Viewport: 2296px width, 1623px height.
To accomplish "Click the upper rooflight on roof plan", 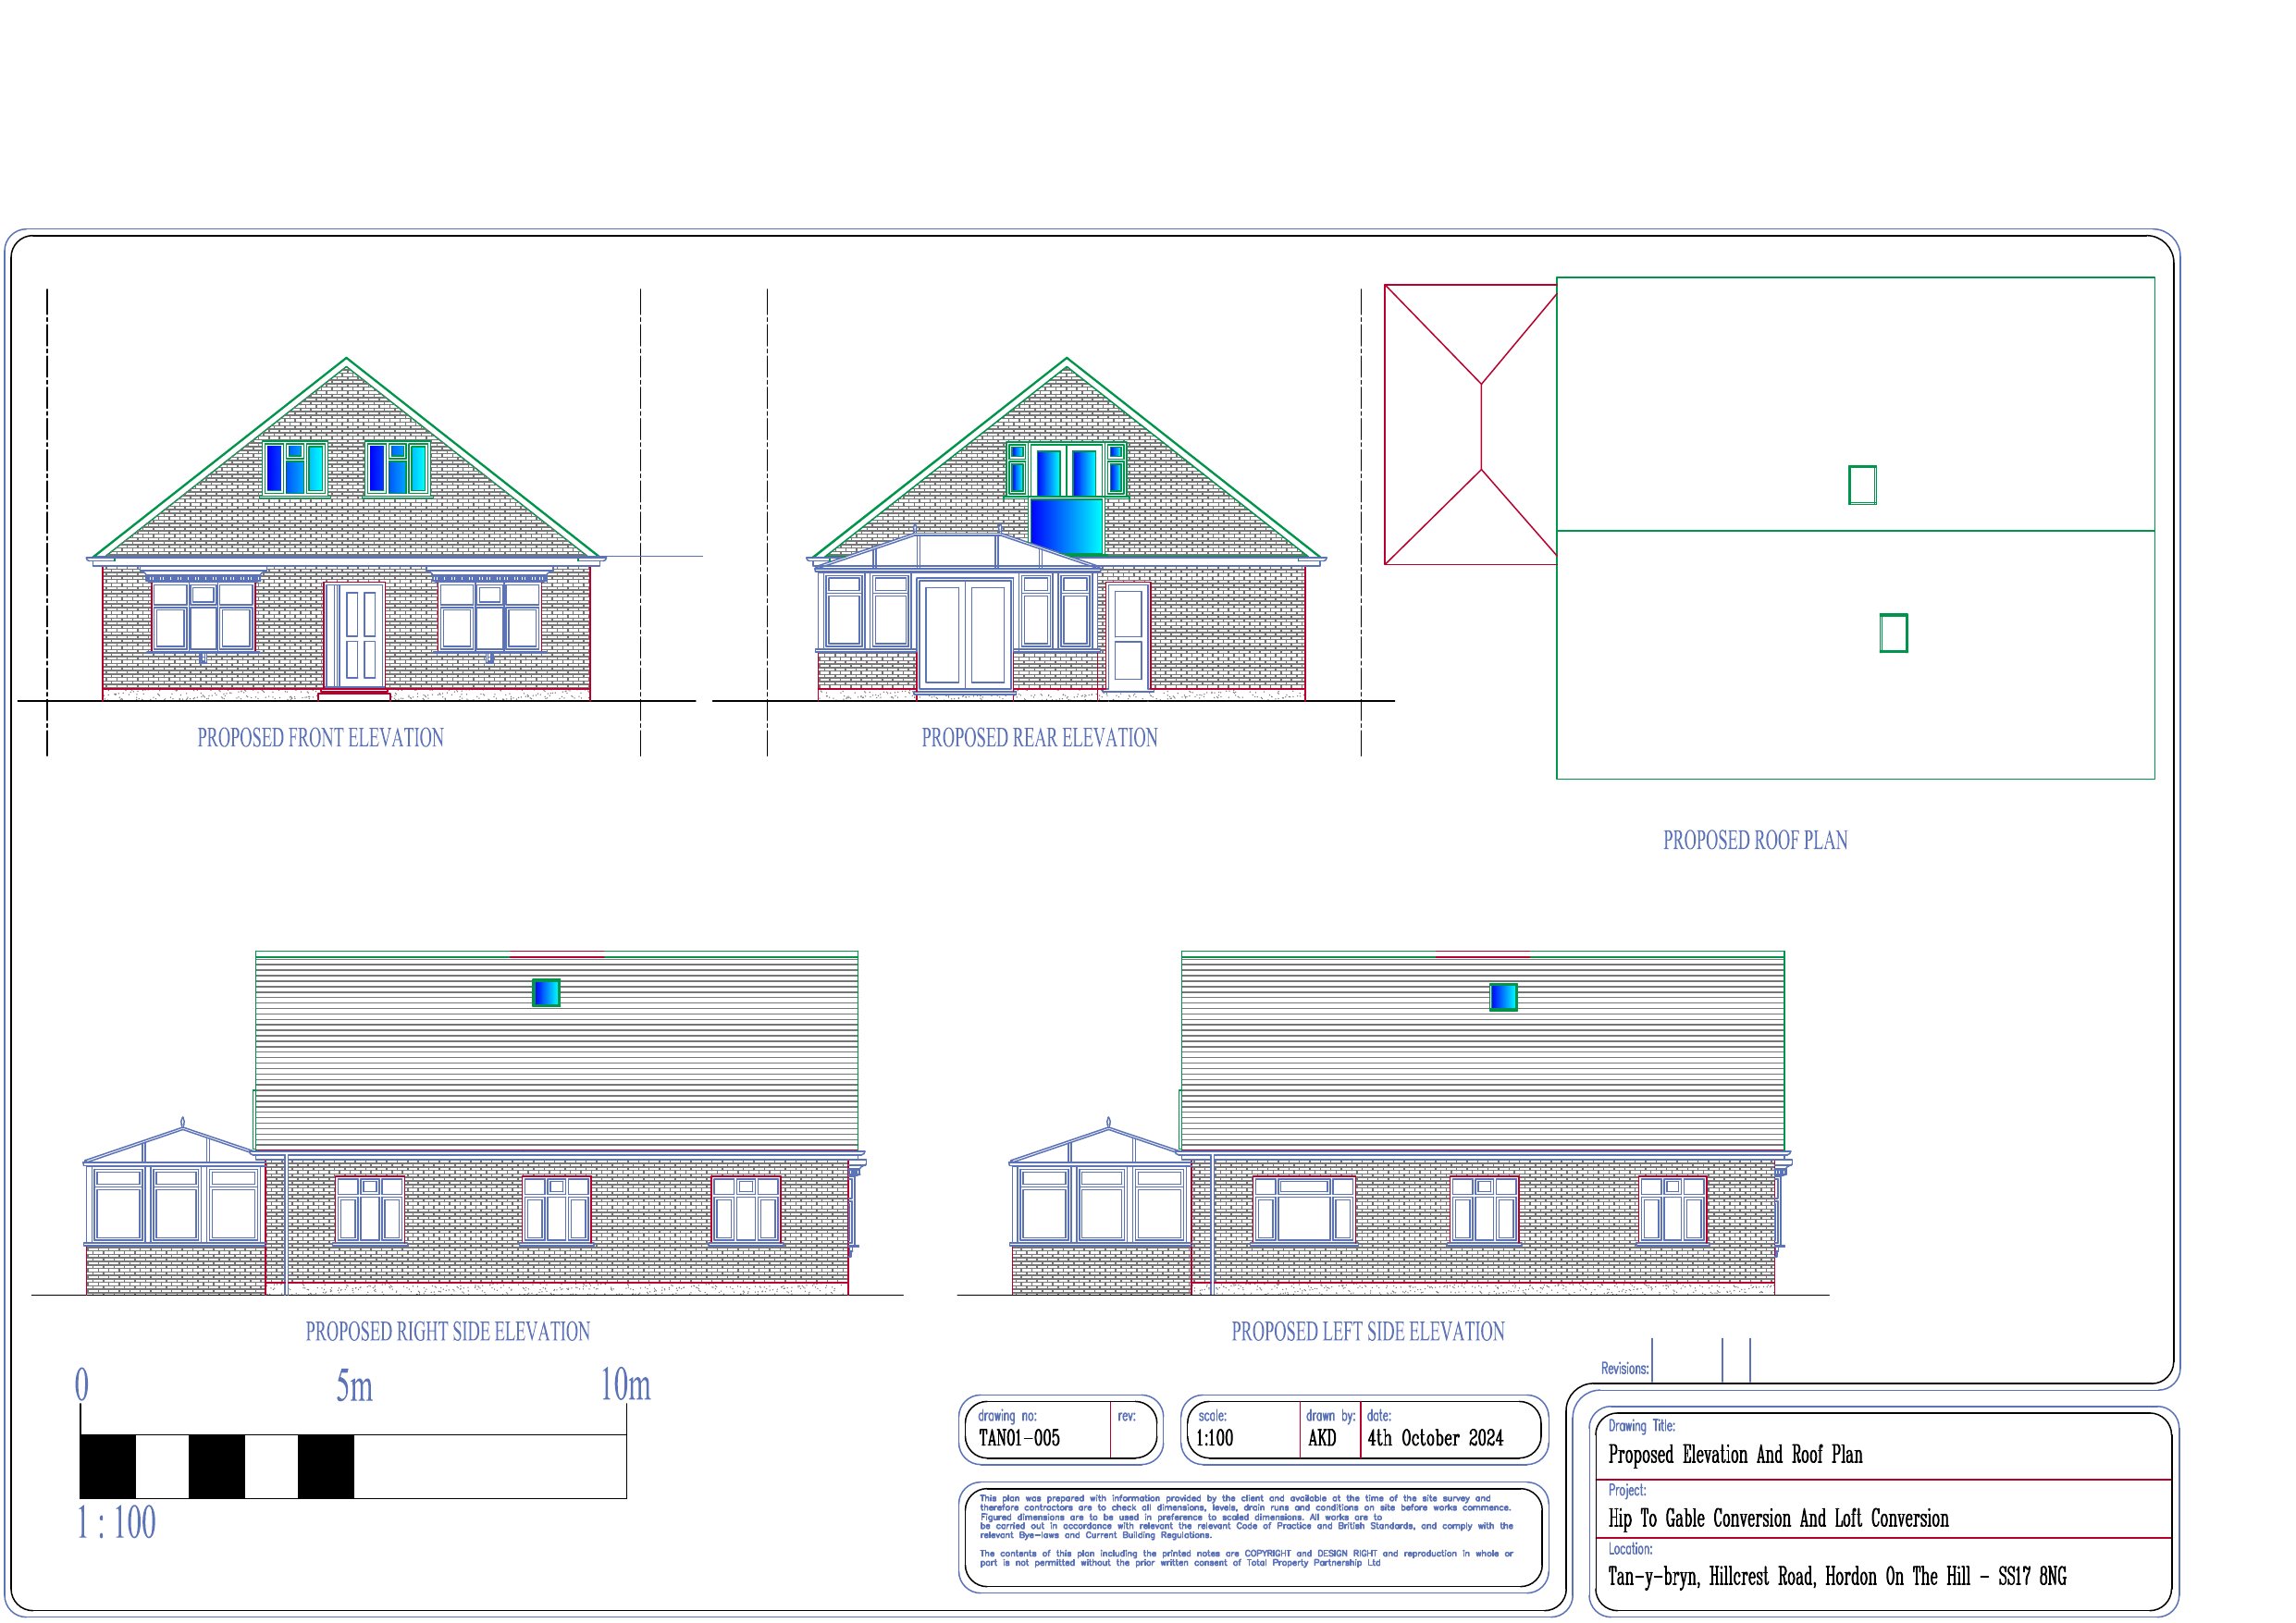I will tap(1861, 485).
